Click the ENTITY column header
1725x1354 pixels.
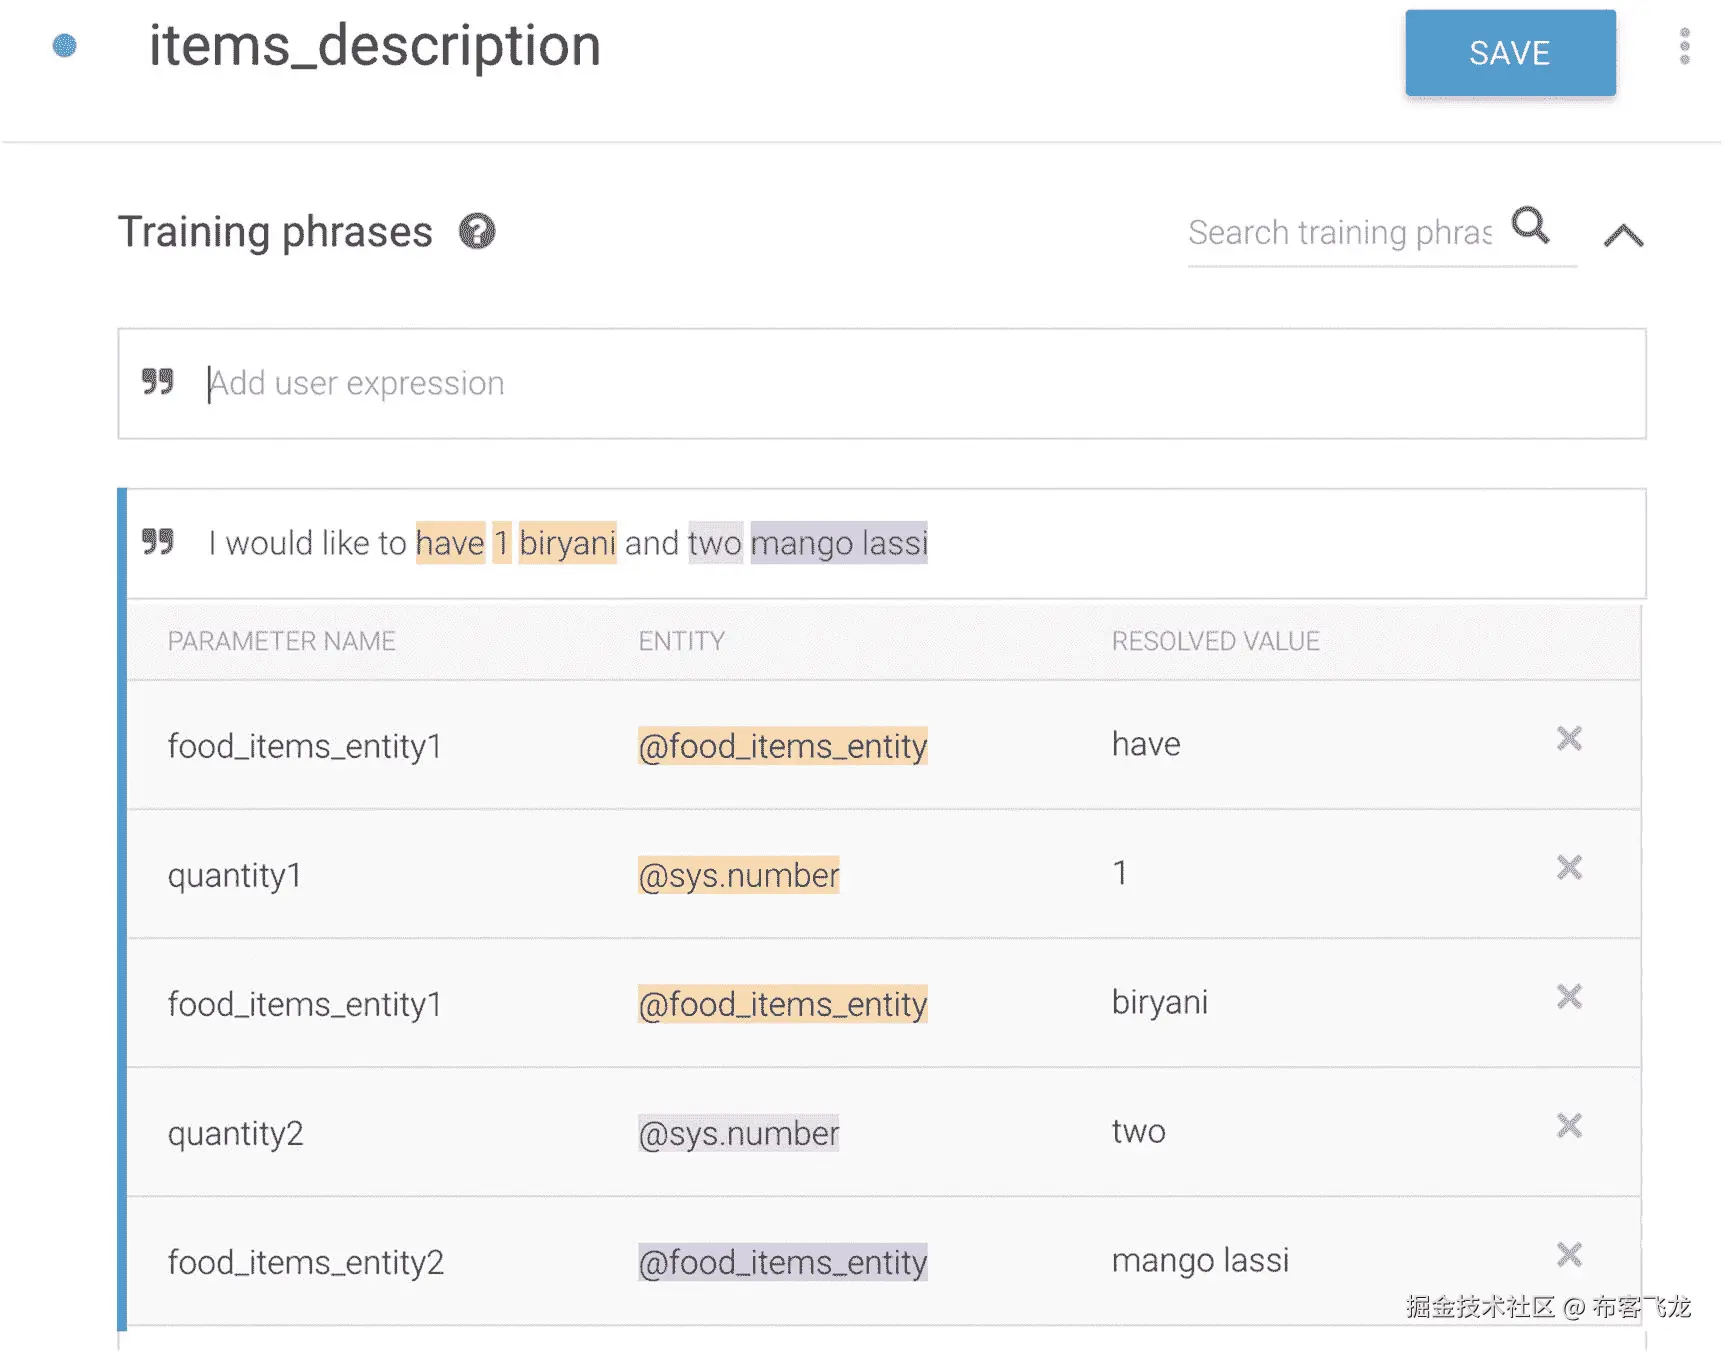681,641
